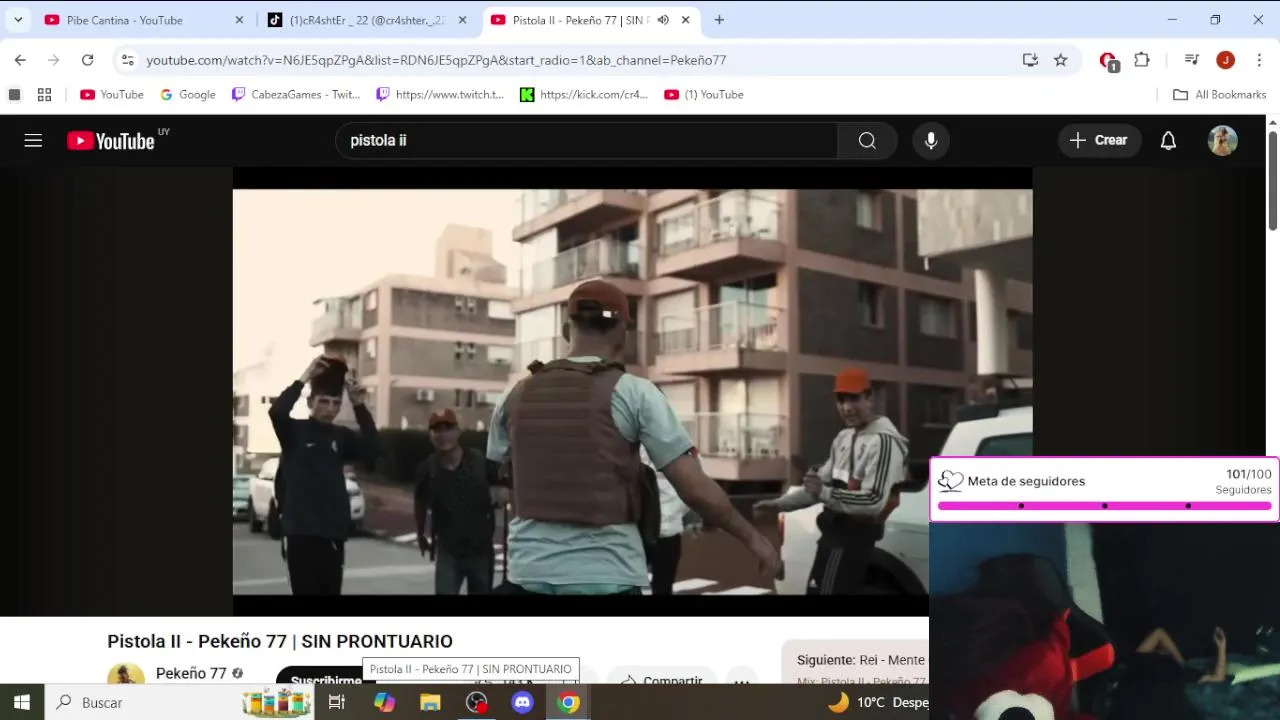Open the tab search dropdown arrow
Image resolution: width=1280 pixels, height=720 pixels.
[x=18, y=20]
